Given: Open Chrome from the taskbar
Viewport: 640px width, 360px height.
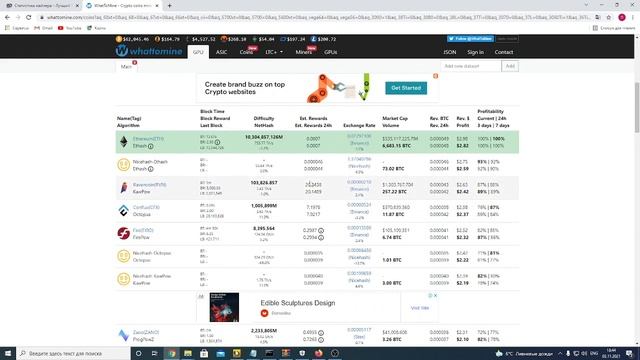Looking at the screenshot, I should point(172,353).
